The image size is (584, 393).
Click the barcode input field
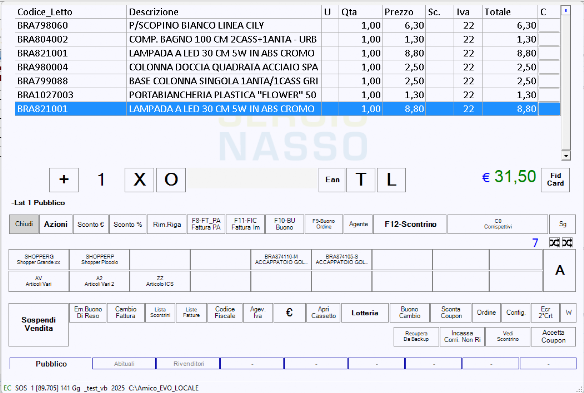coord(252,180)
